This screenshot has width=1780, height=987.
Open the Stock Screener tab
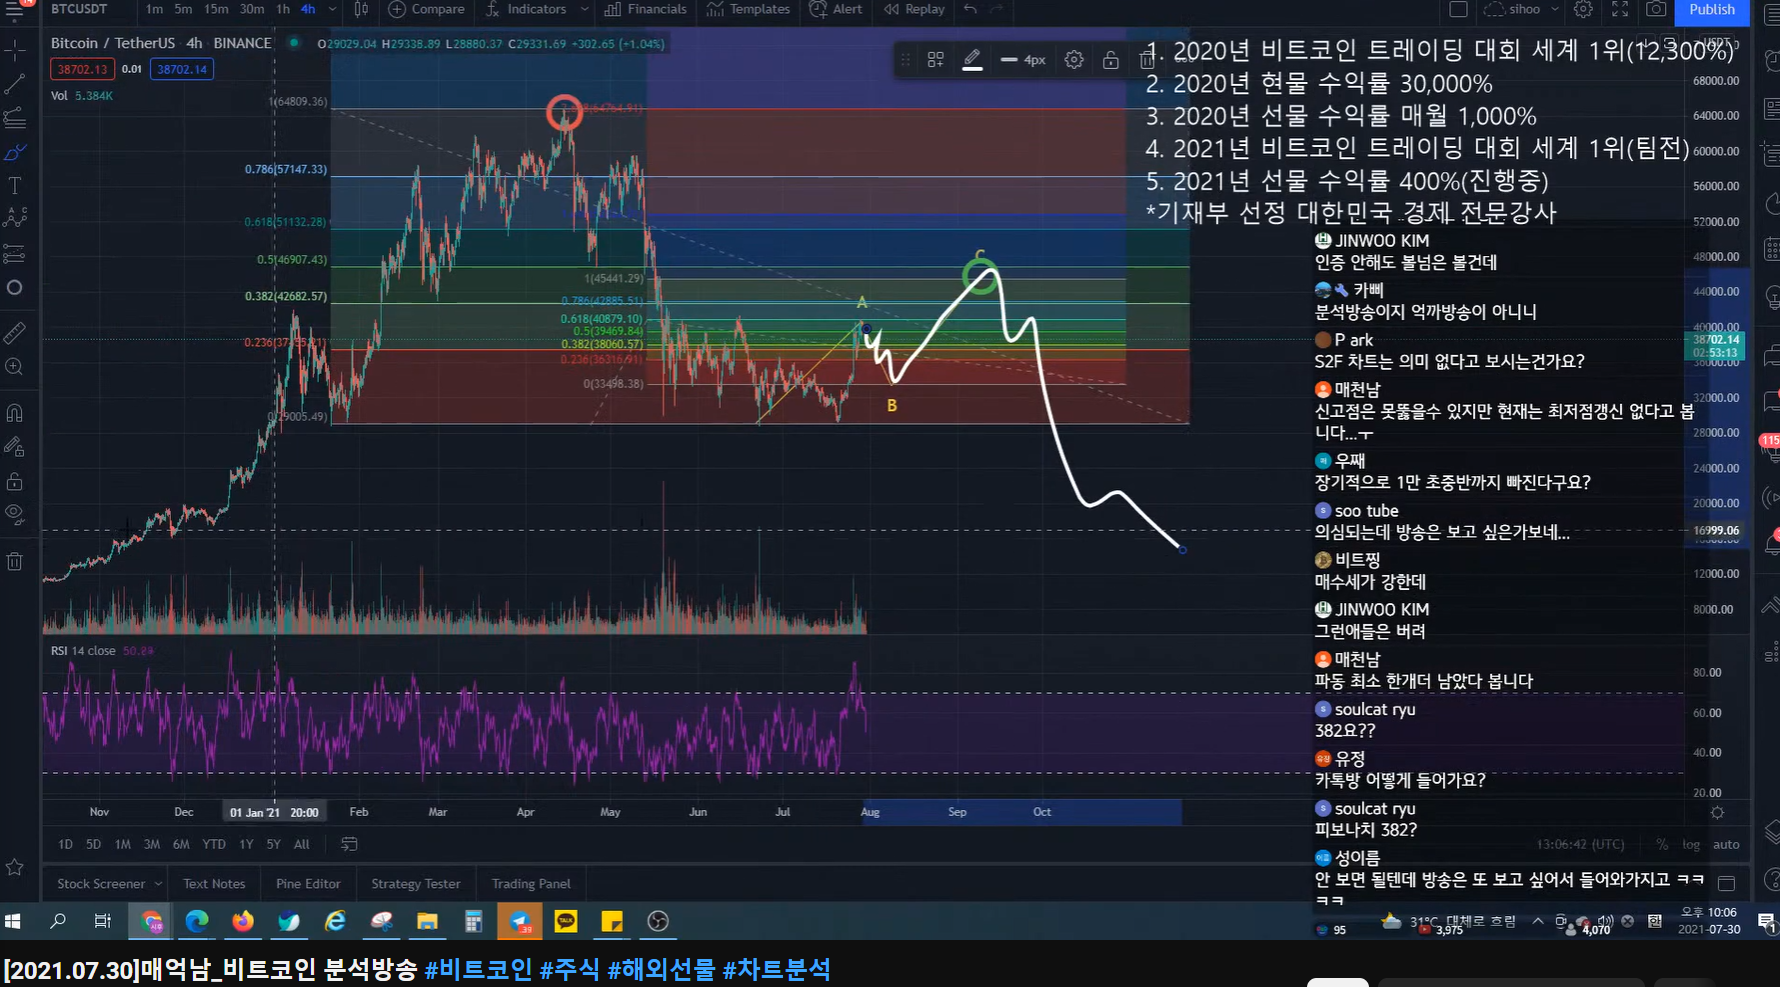[101, 884]
